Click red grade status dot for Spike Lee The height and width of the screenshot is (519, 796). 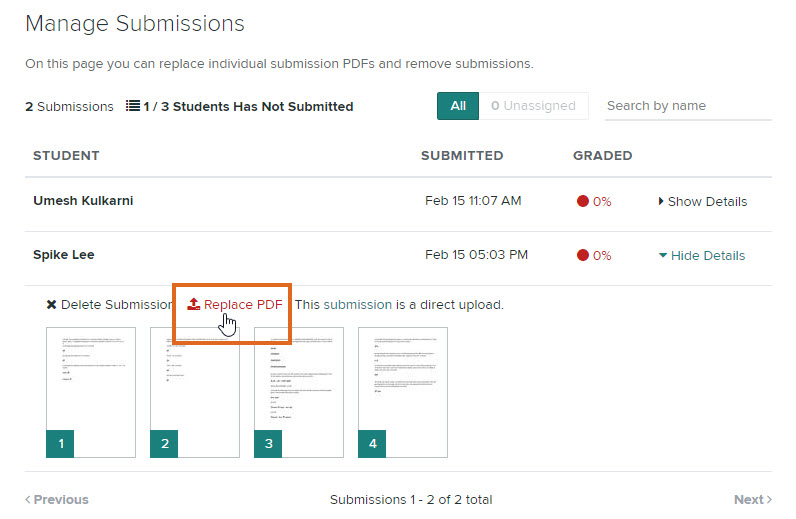(x=583, y=255)
